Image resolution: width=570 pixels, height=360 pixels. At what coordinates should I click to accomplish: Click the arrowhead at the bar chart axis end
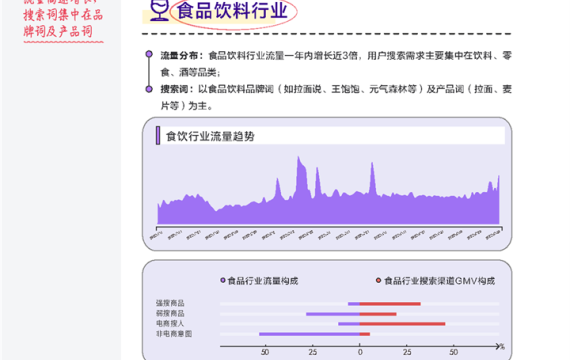click(498, 346)
